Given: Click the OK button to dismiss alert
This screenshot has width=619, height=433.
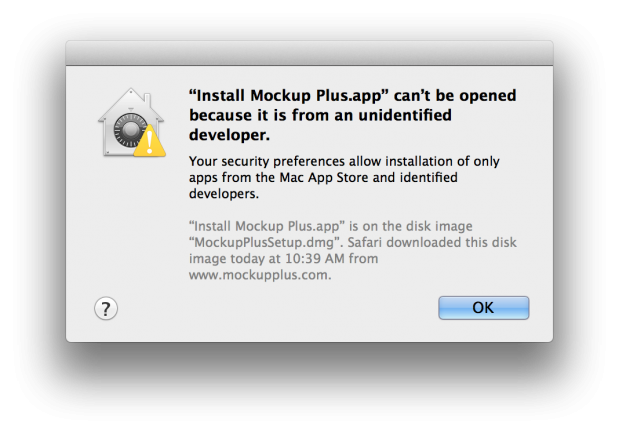Looking at the screenshot, I should [484, 308].
